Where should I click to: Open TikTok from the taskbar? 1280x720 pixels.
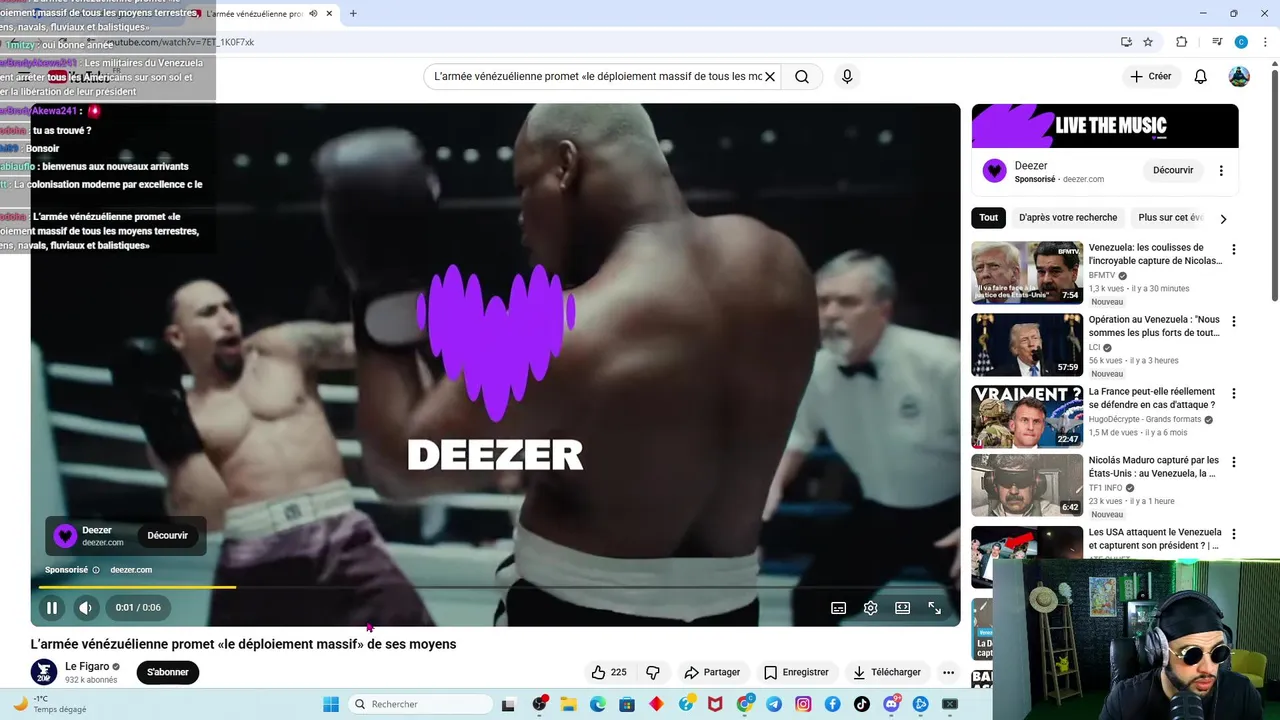862,704
